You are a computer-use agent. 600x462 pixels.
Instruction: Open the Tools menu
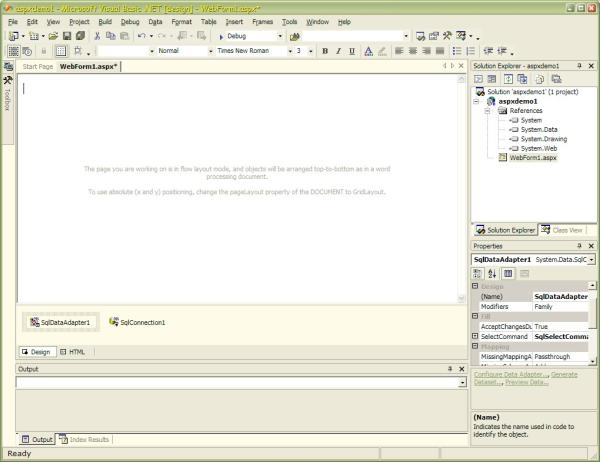click(290, 22)
